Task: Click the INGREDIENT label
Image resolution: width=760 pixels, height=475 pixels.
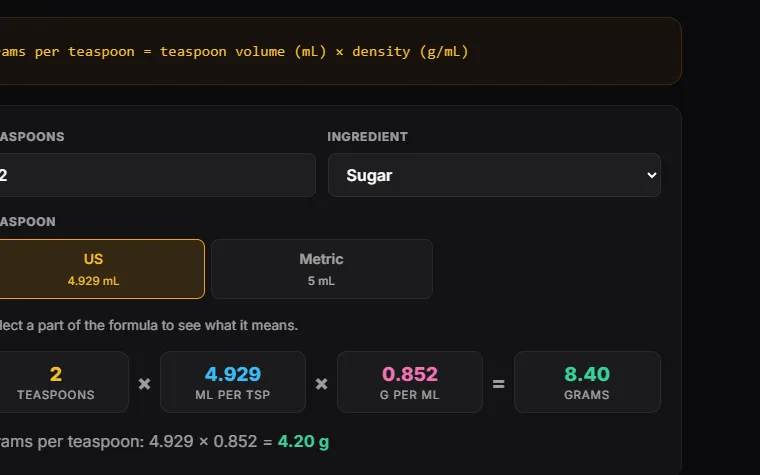Action: [367, 137]
